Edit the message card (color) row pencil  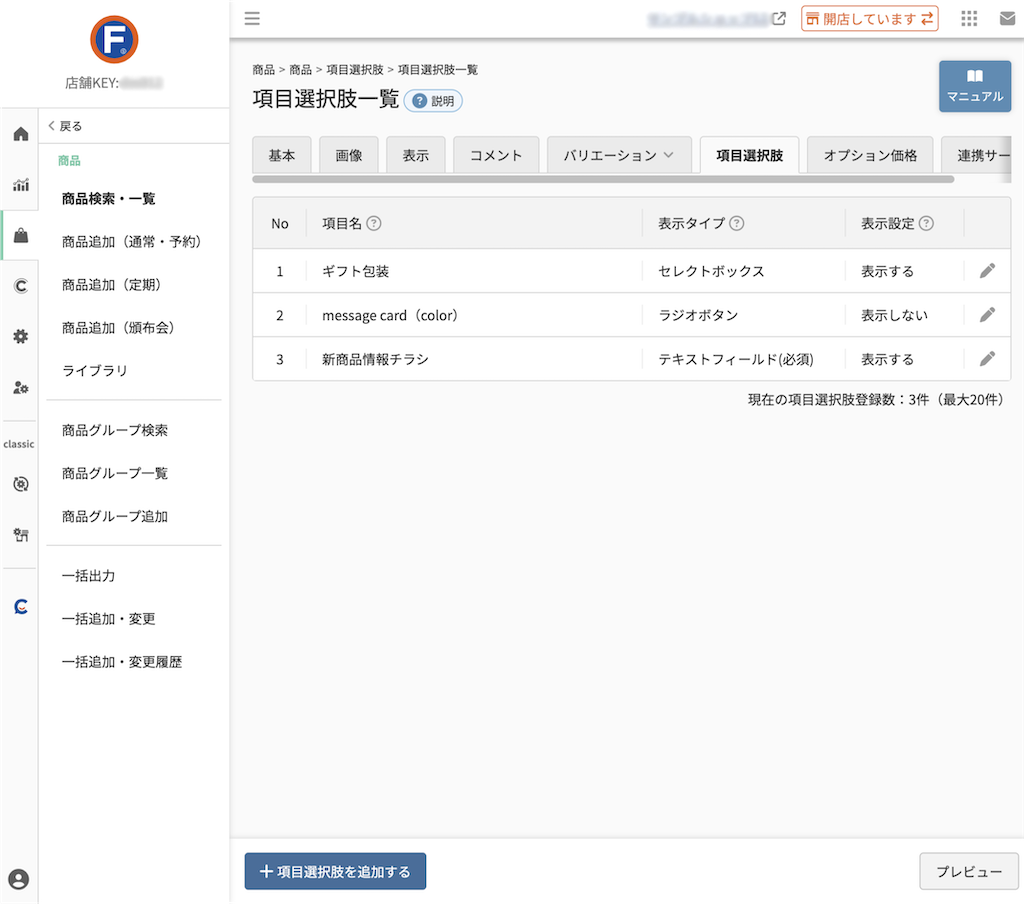(987, 315)
